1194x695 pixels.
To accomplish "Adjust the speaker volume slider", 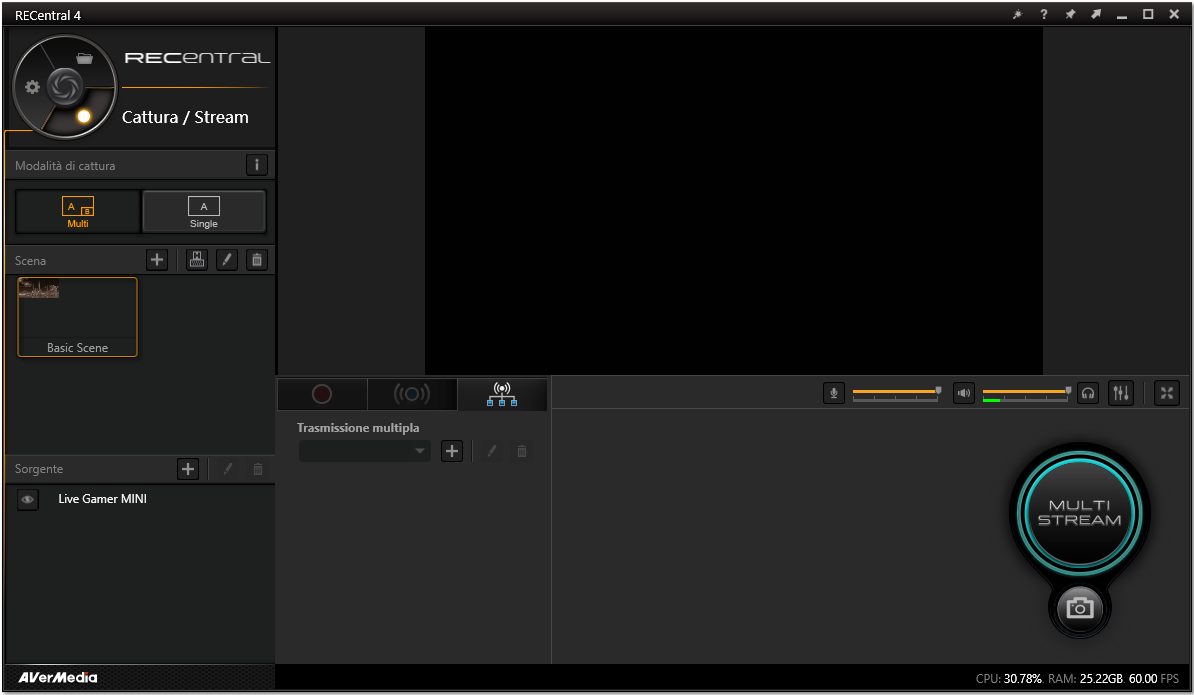I will pyautogui.click(x=1026, y=393).
